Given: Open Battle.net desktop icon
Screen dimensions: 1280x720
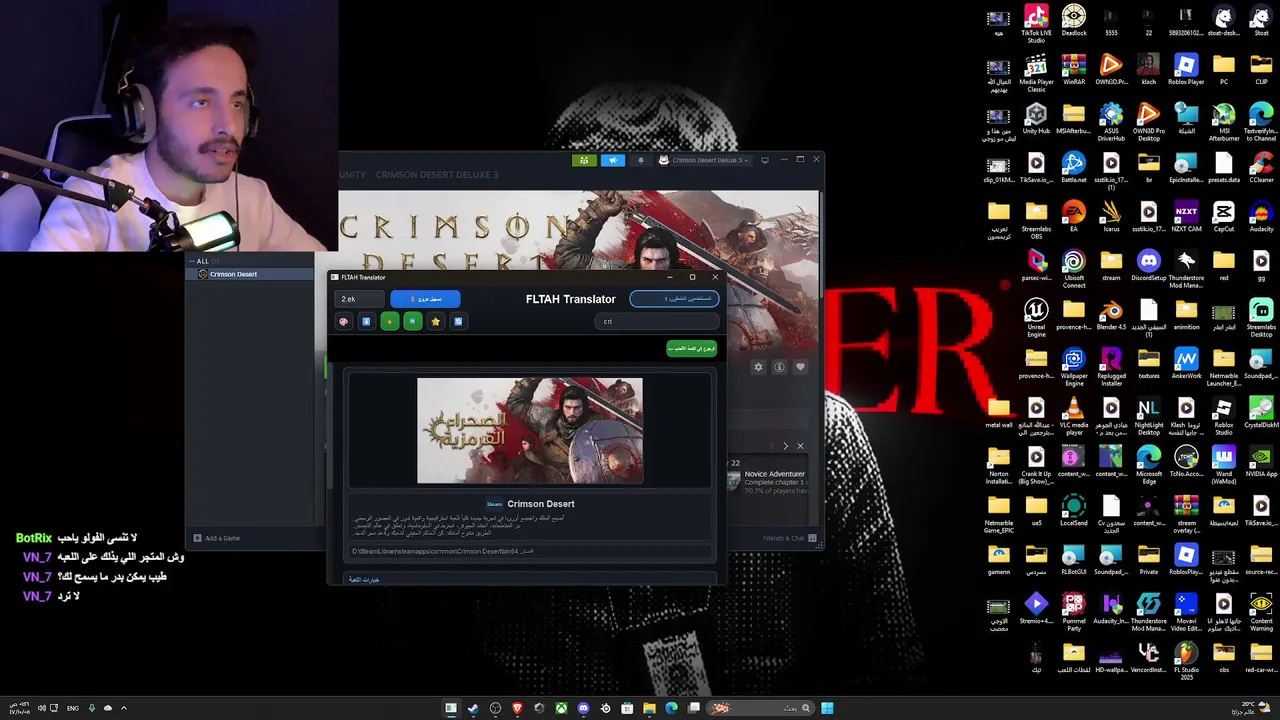Looking at the screenshot, I should pyautogui.click(x=1074, y=168).
